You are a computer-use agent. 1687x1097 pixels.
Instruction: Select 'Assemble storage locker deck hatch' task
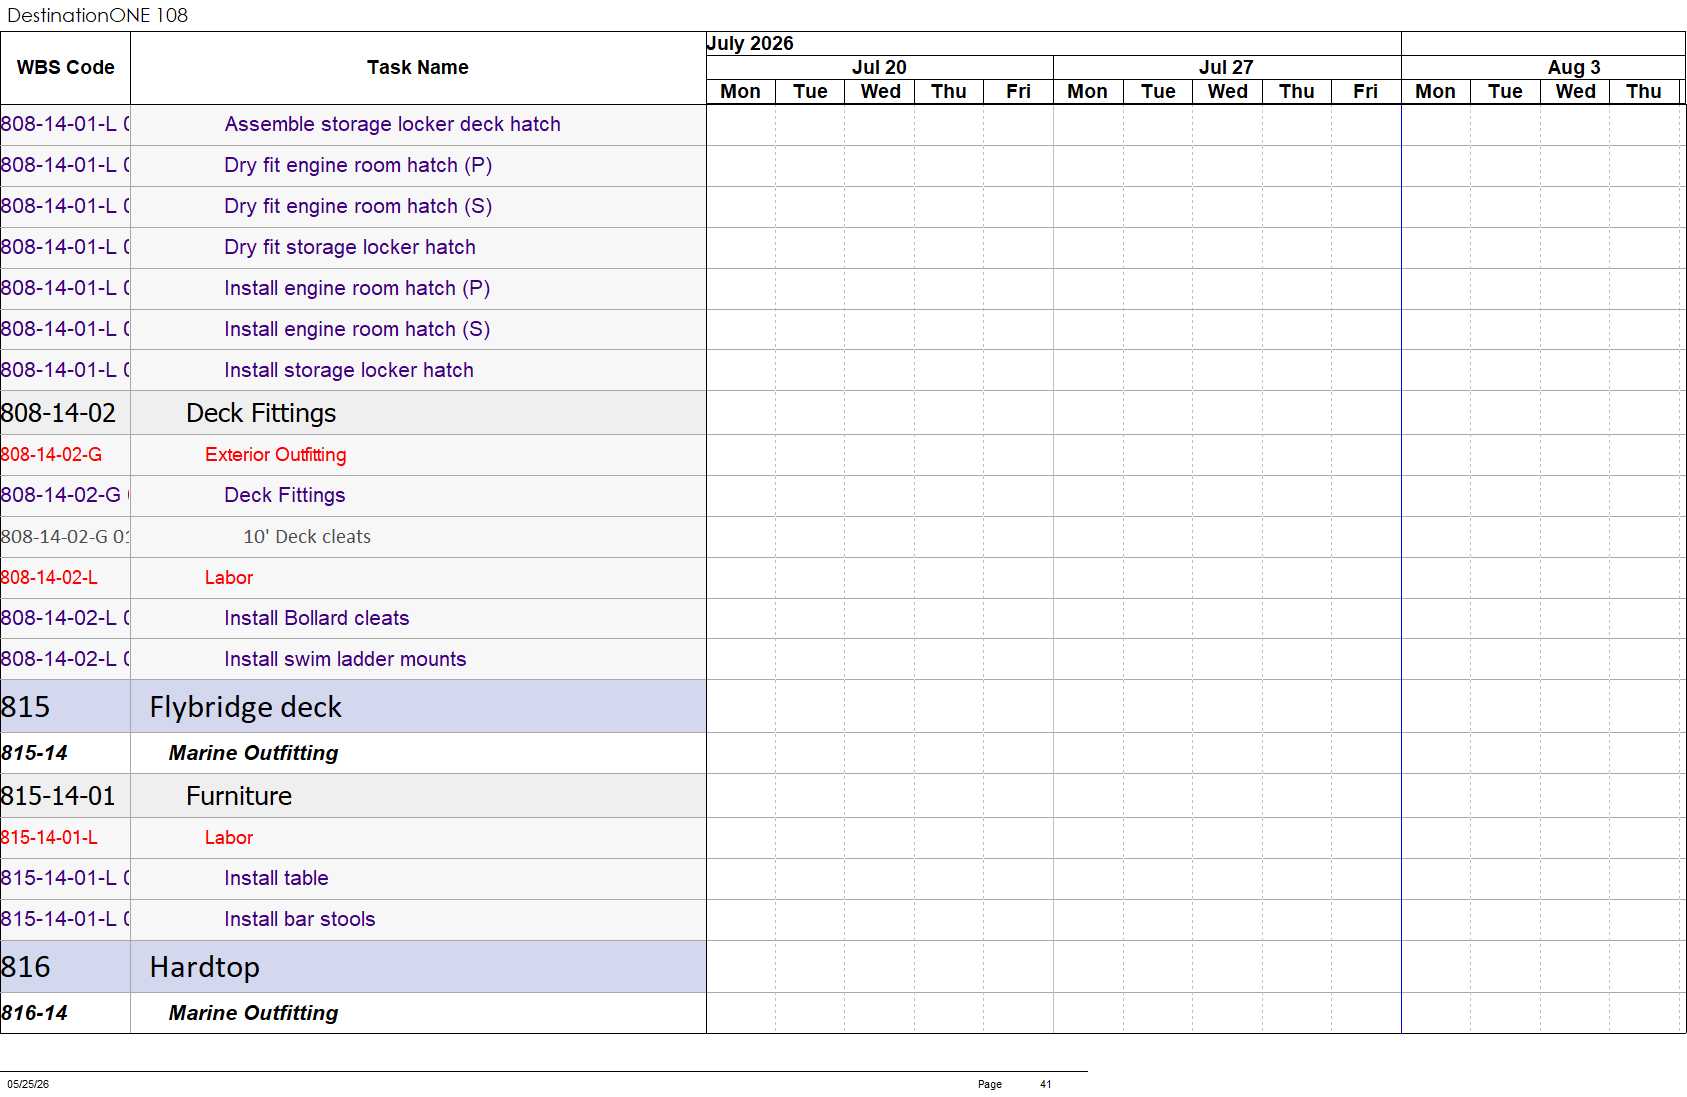392,125
